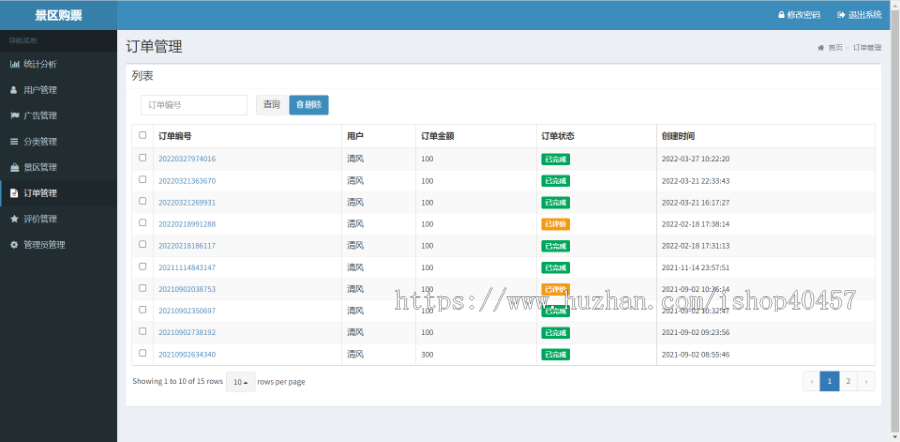
Task: Click page 1 pagination button
Action: pyautogui.click(x=829, y=381)
